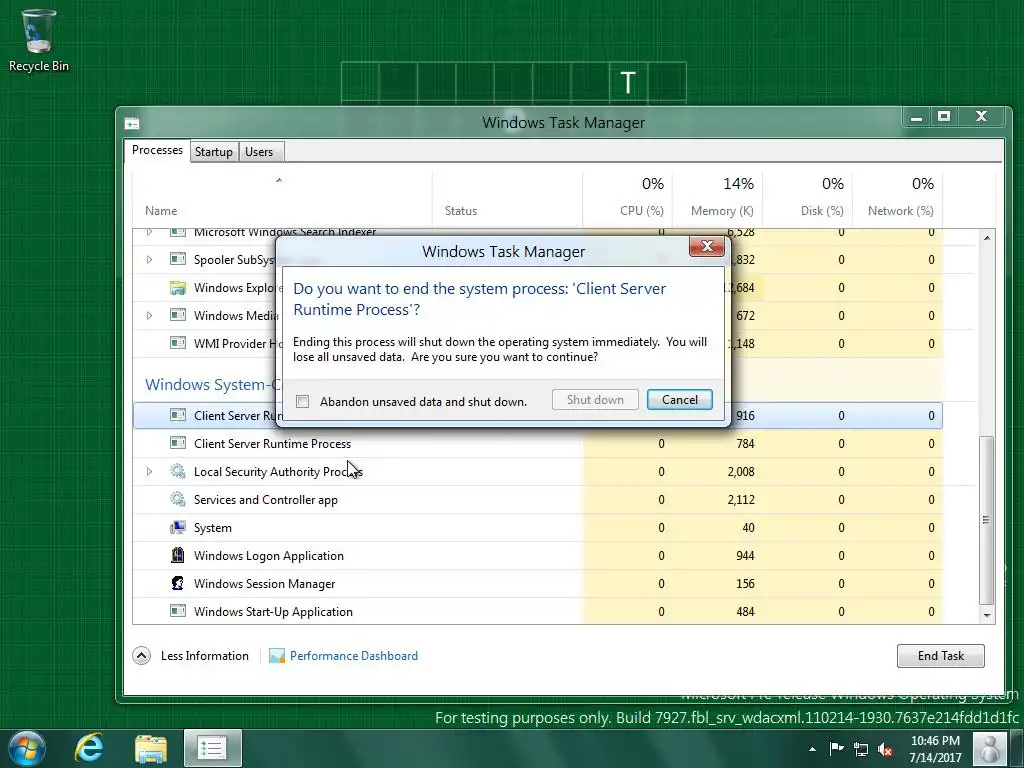Click the Windows Start orb
Viewport: 1024px width, 768px height.
click(x=27, y=748)
